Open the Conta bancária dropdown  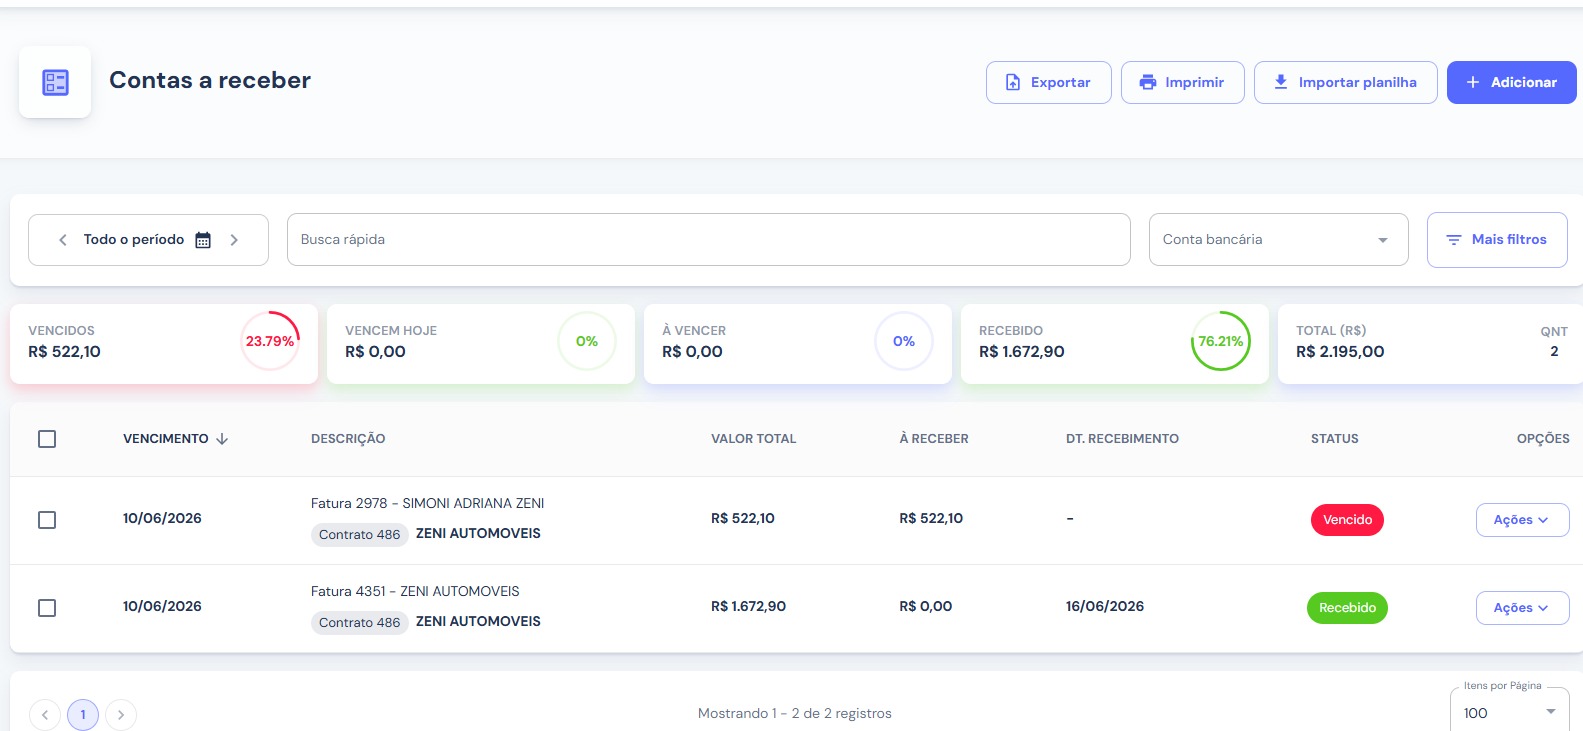tap(1278, 240)
